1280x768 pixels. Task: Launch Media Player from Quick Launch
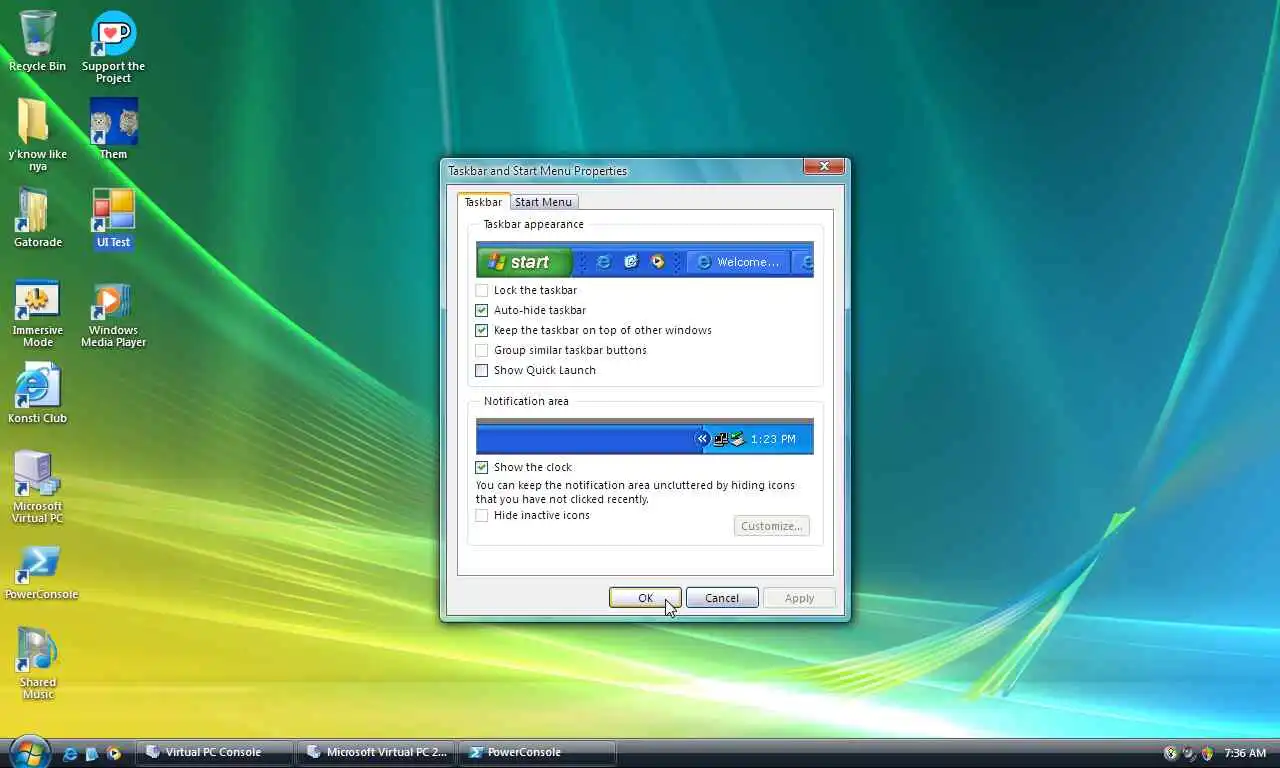(x=114, y=754)
